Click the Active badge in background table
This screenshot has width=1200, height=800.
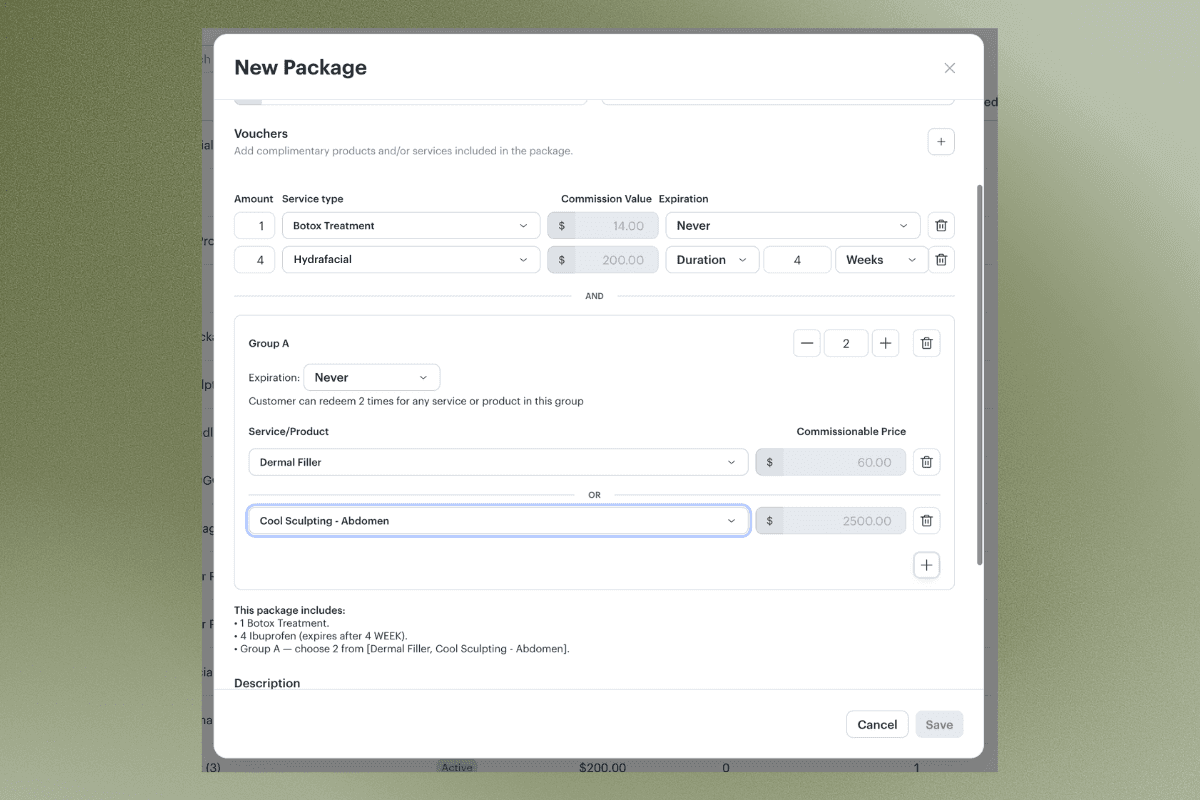click(457, 768)
